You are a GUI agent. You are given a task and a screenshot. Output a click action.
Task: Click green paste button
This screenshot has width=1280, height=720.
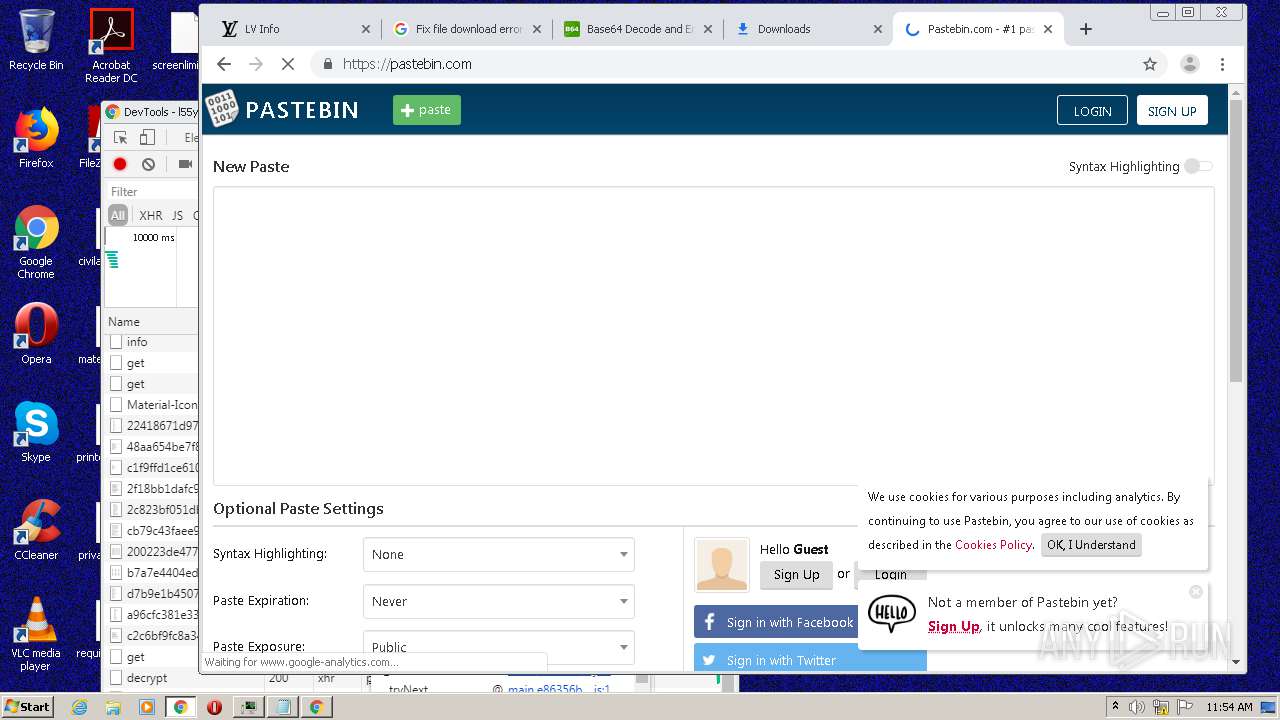point(427,110)
